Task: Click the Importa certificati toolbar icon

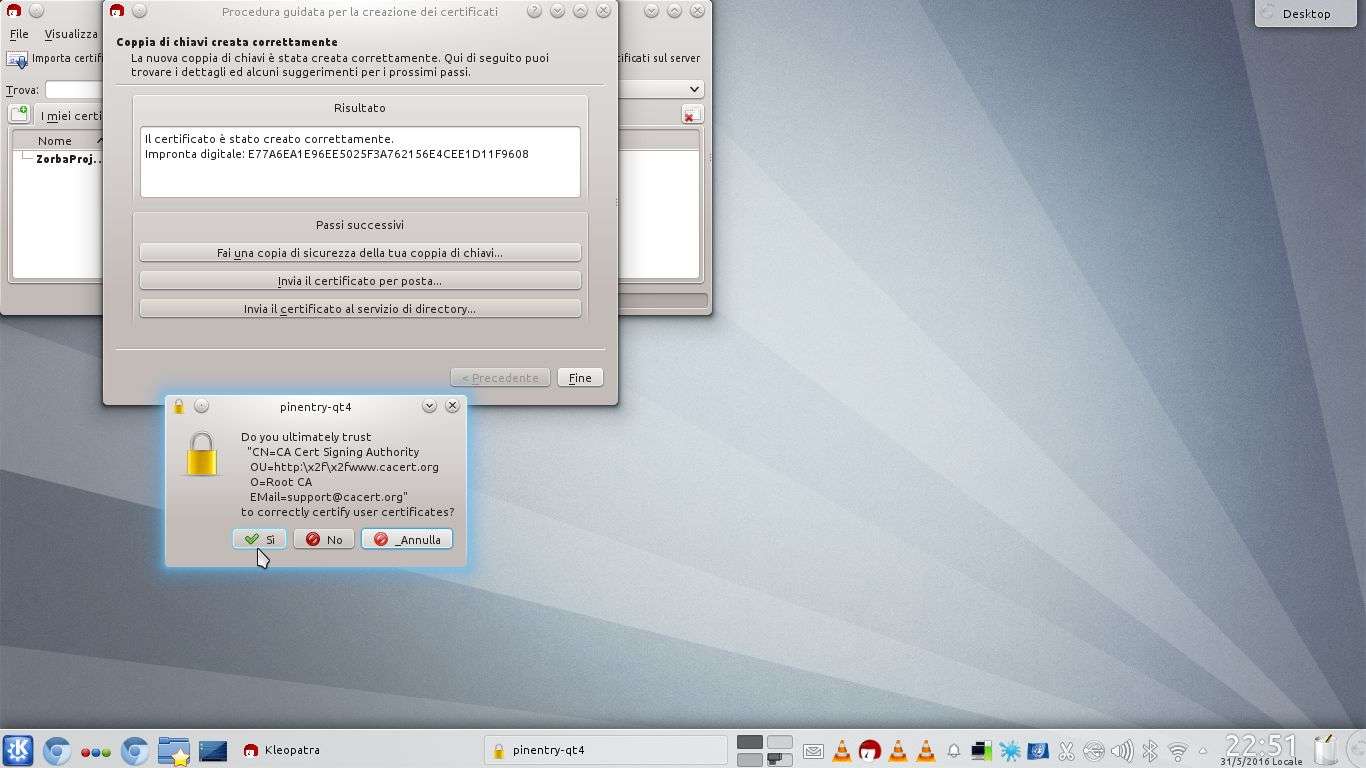Action: coord(17,59)
